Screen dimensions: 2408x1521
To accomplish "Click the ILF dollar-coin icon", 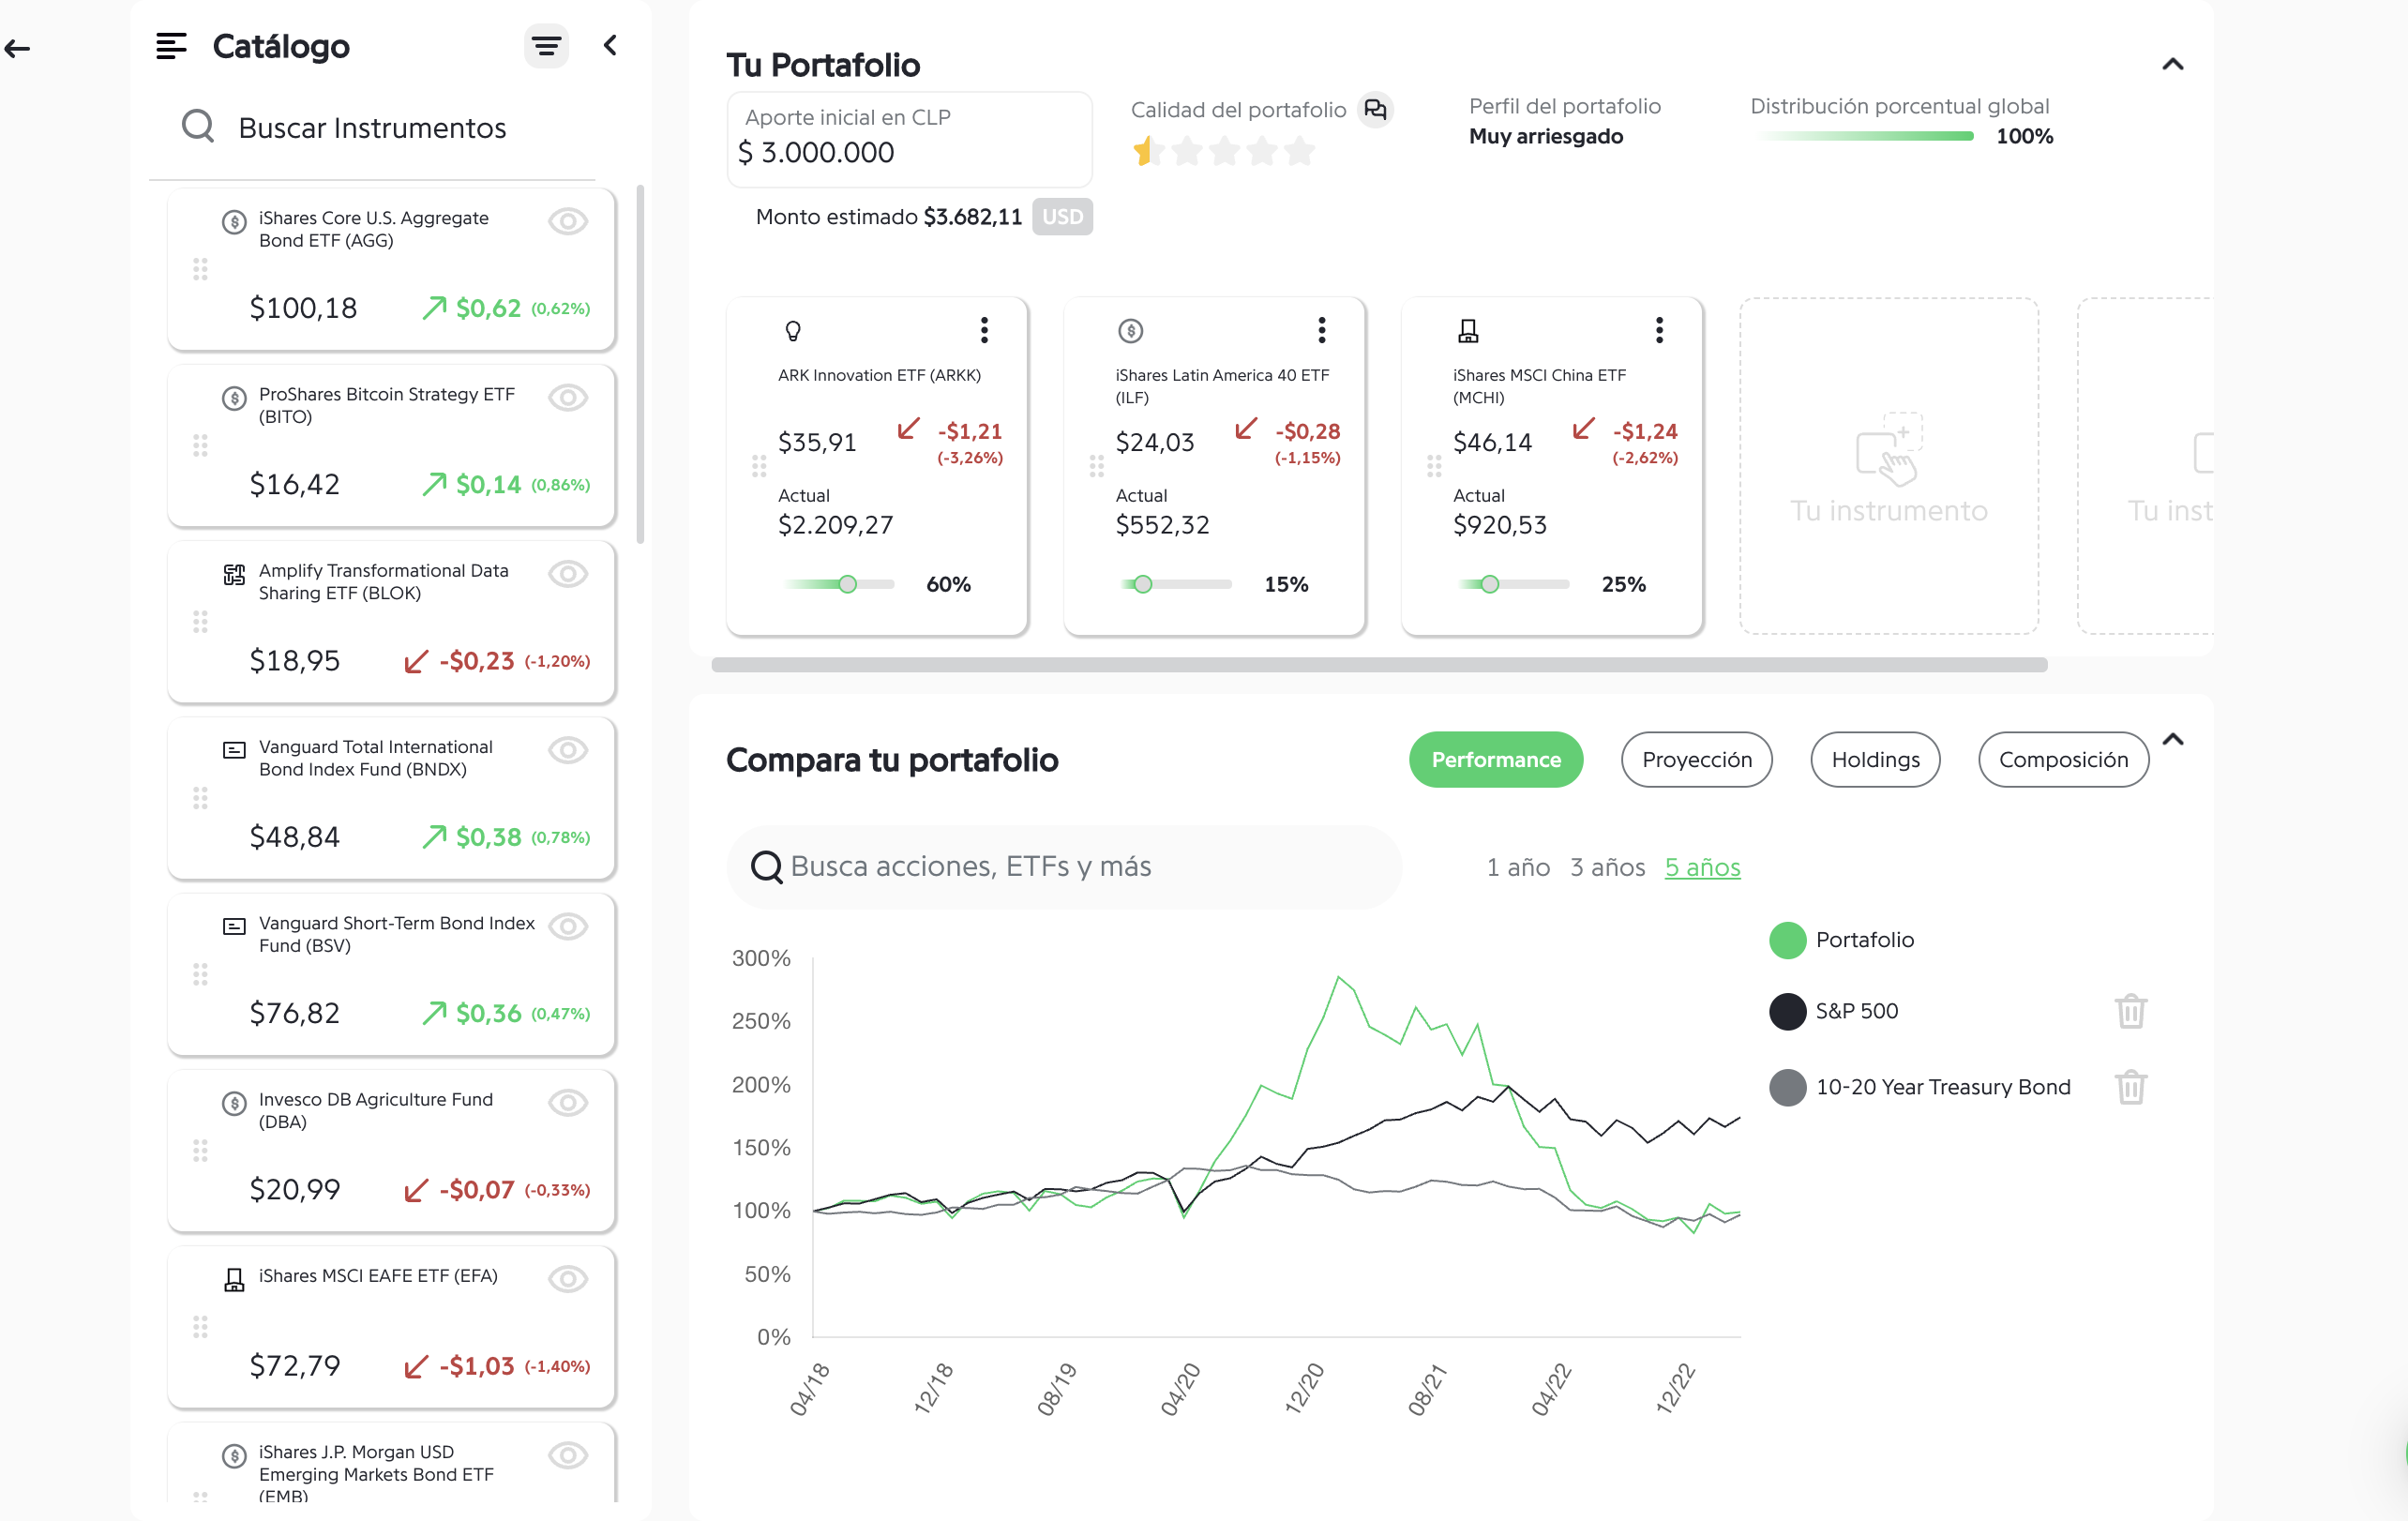I will tap(1130, 330).
